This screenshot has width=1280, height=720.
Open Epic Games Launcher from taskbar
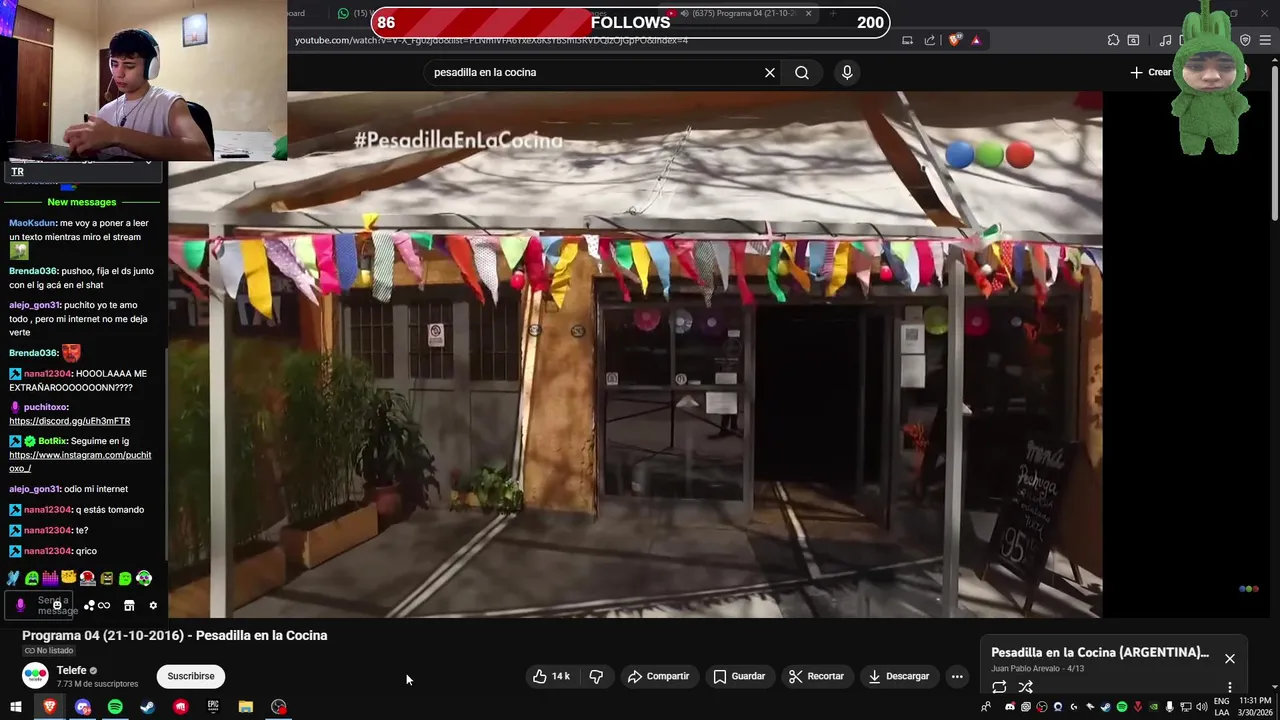pyautogui.click(x=213, y=707)
